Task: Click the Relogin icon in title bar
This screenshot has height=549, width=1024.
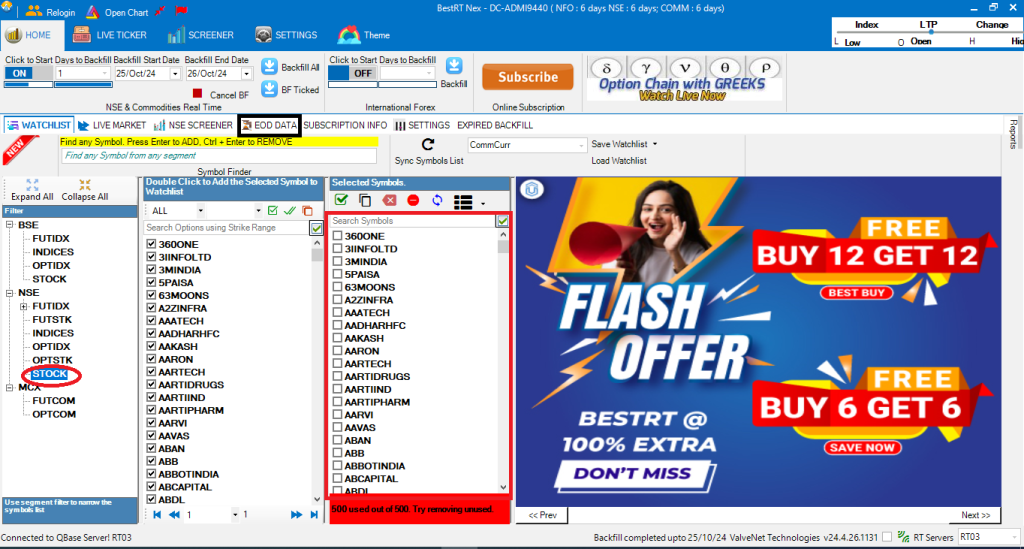Action: 33,11
